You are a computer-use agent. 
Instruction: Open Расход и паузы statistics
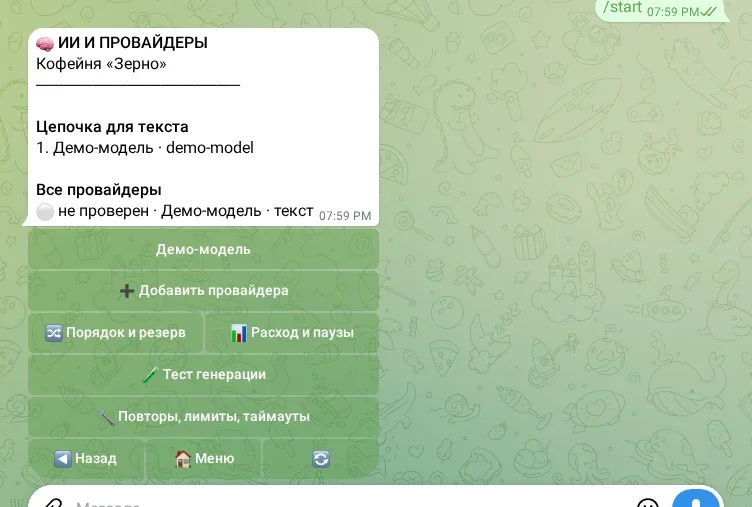coord(292,333)
